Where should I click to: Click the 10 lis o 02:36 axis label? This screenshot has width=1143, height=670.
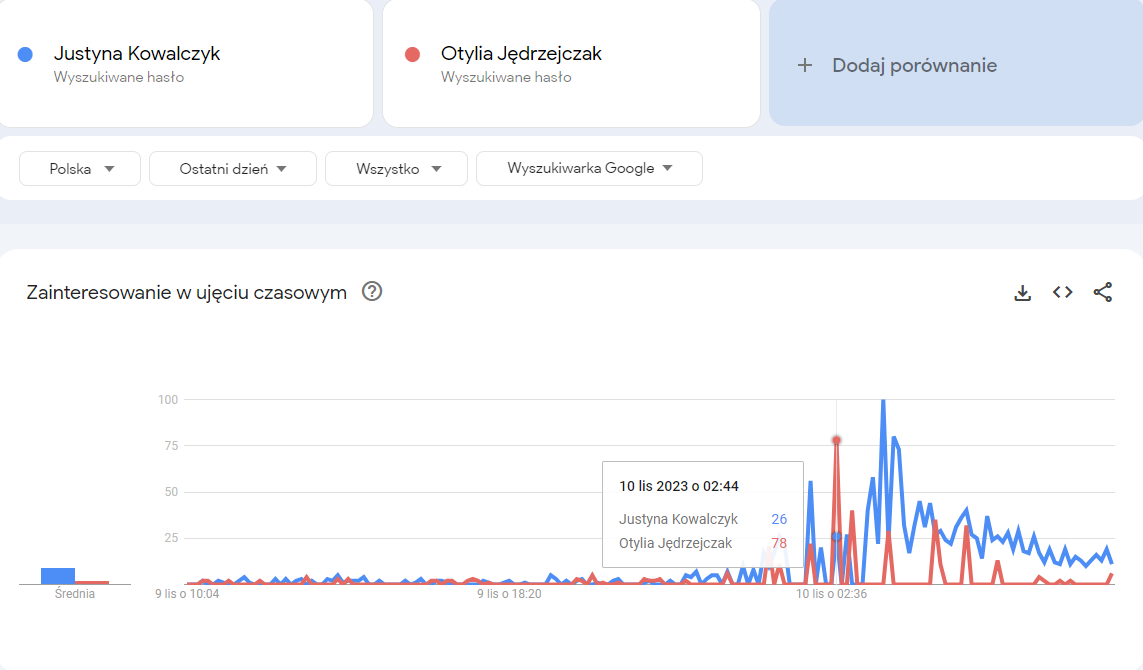point(831,594)
